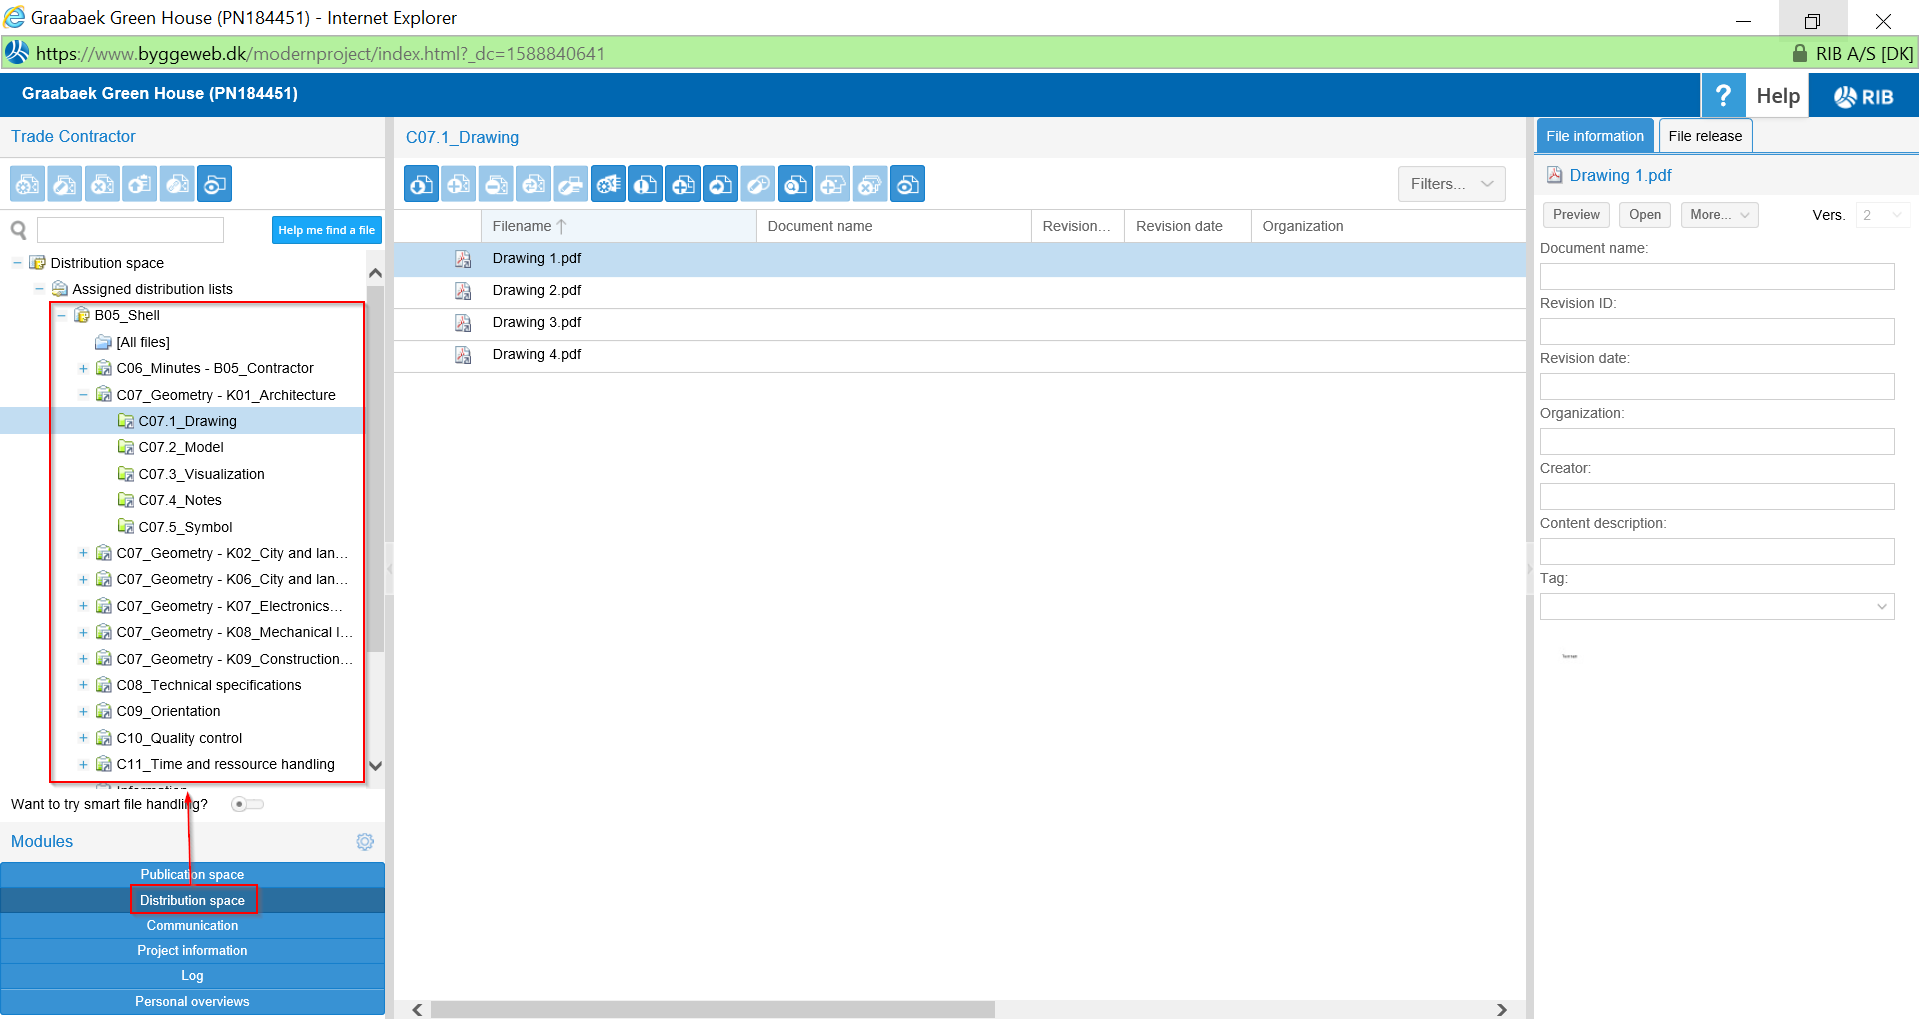Click the gear export icon in file toolbar
The width and height of the screenshot is (1920, 1019).
(x=608, y=184)
